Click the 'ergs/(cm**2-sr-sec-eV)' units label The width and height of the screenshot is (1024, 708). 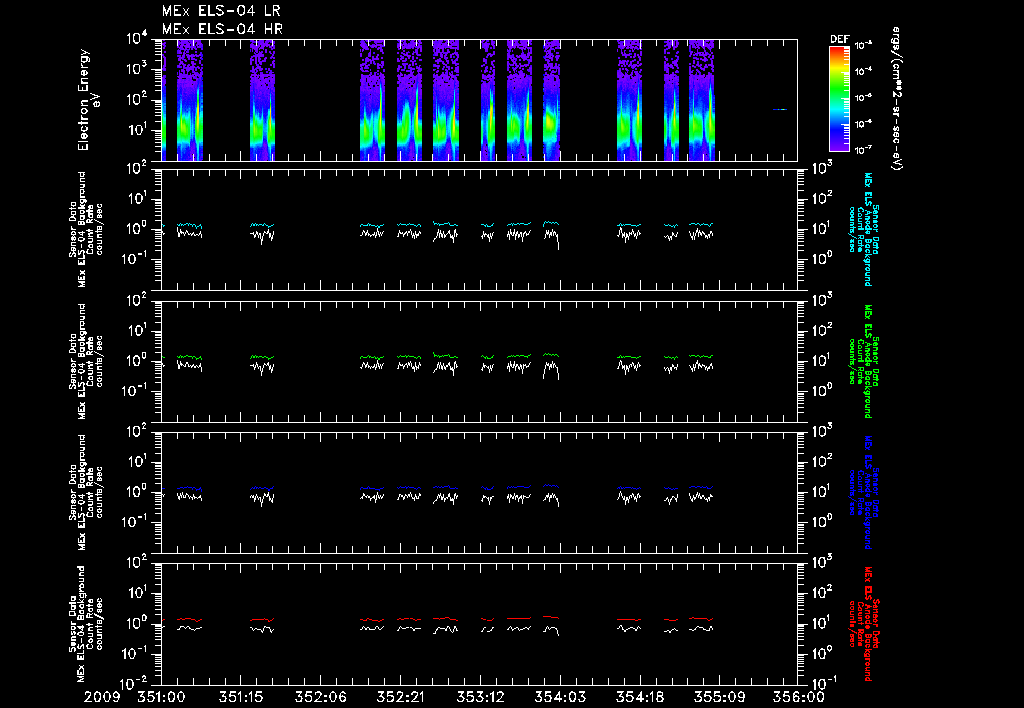896,98
